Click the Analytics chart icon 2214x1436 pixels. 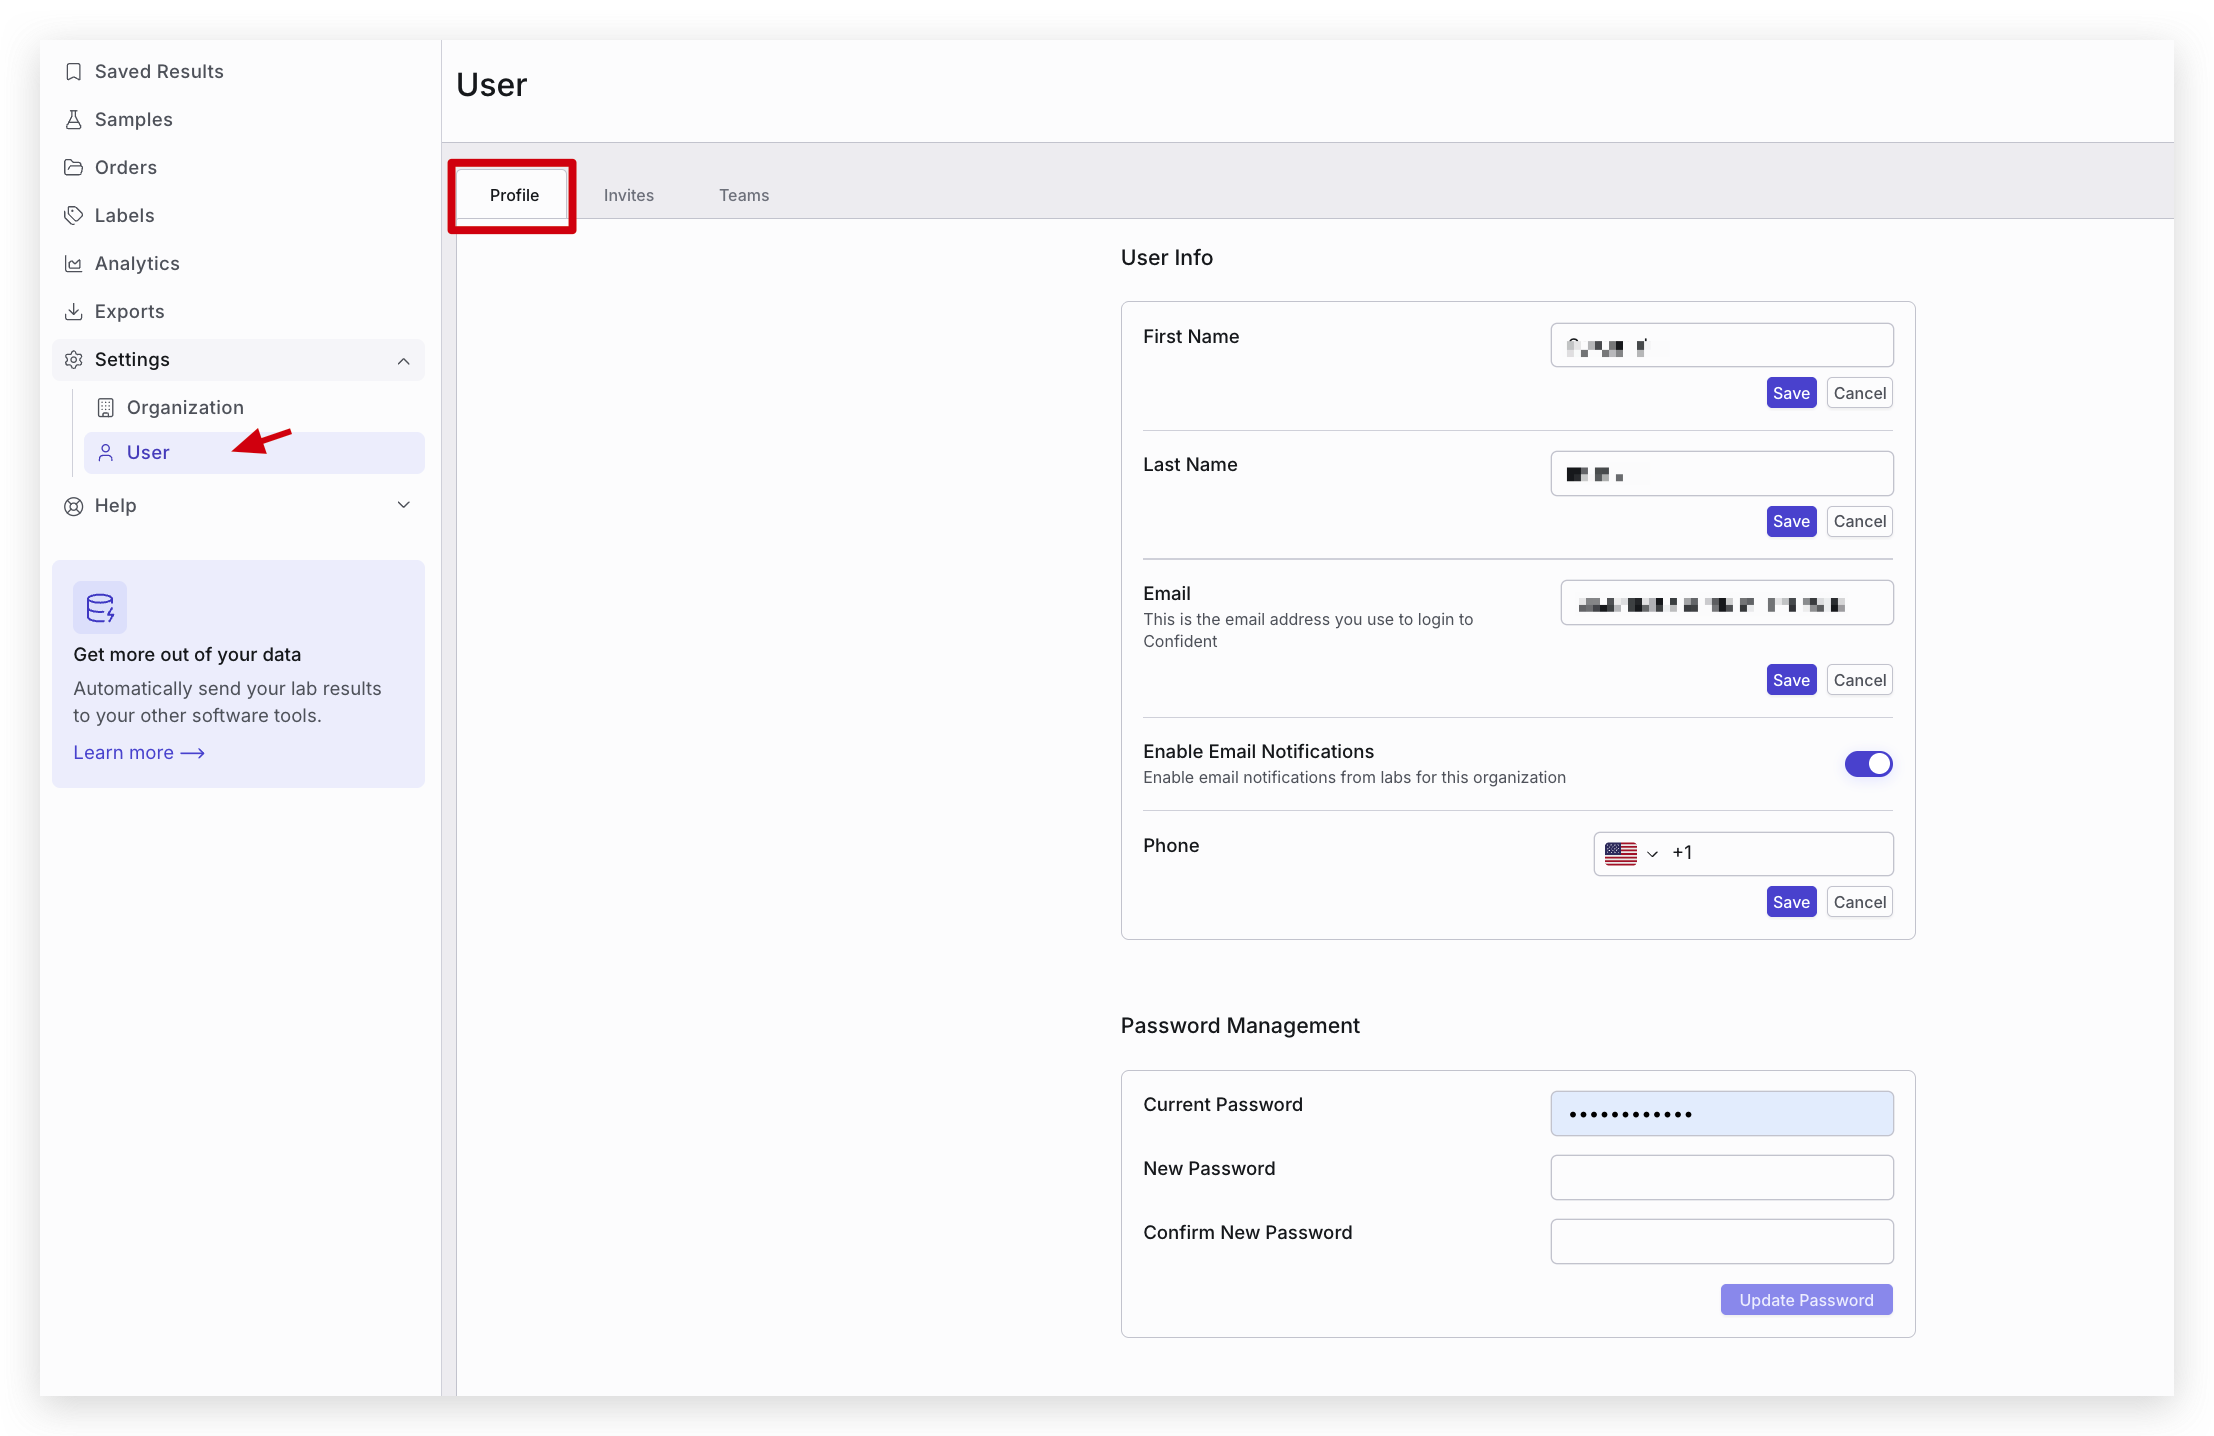73,264
